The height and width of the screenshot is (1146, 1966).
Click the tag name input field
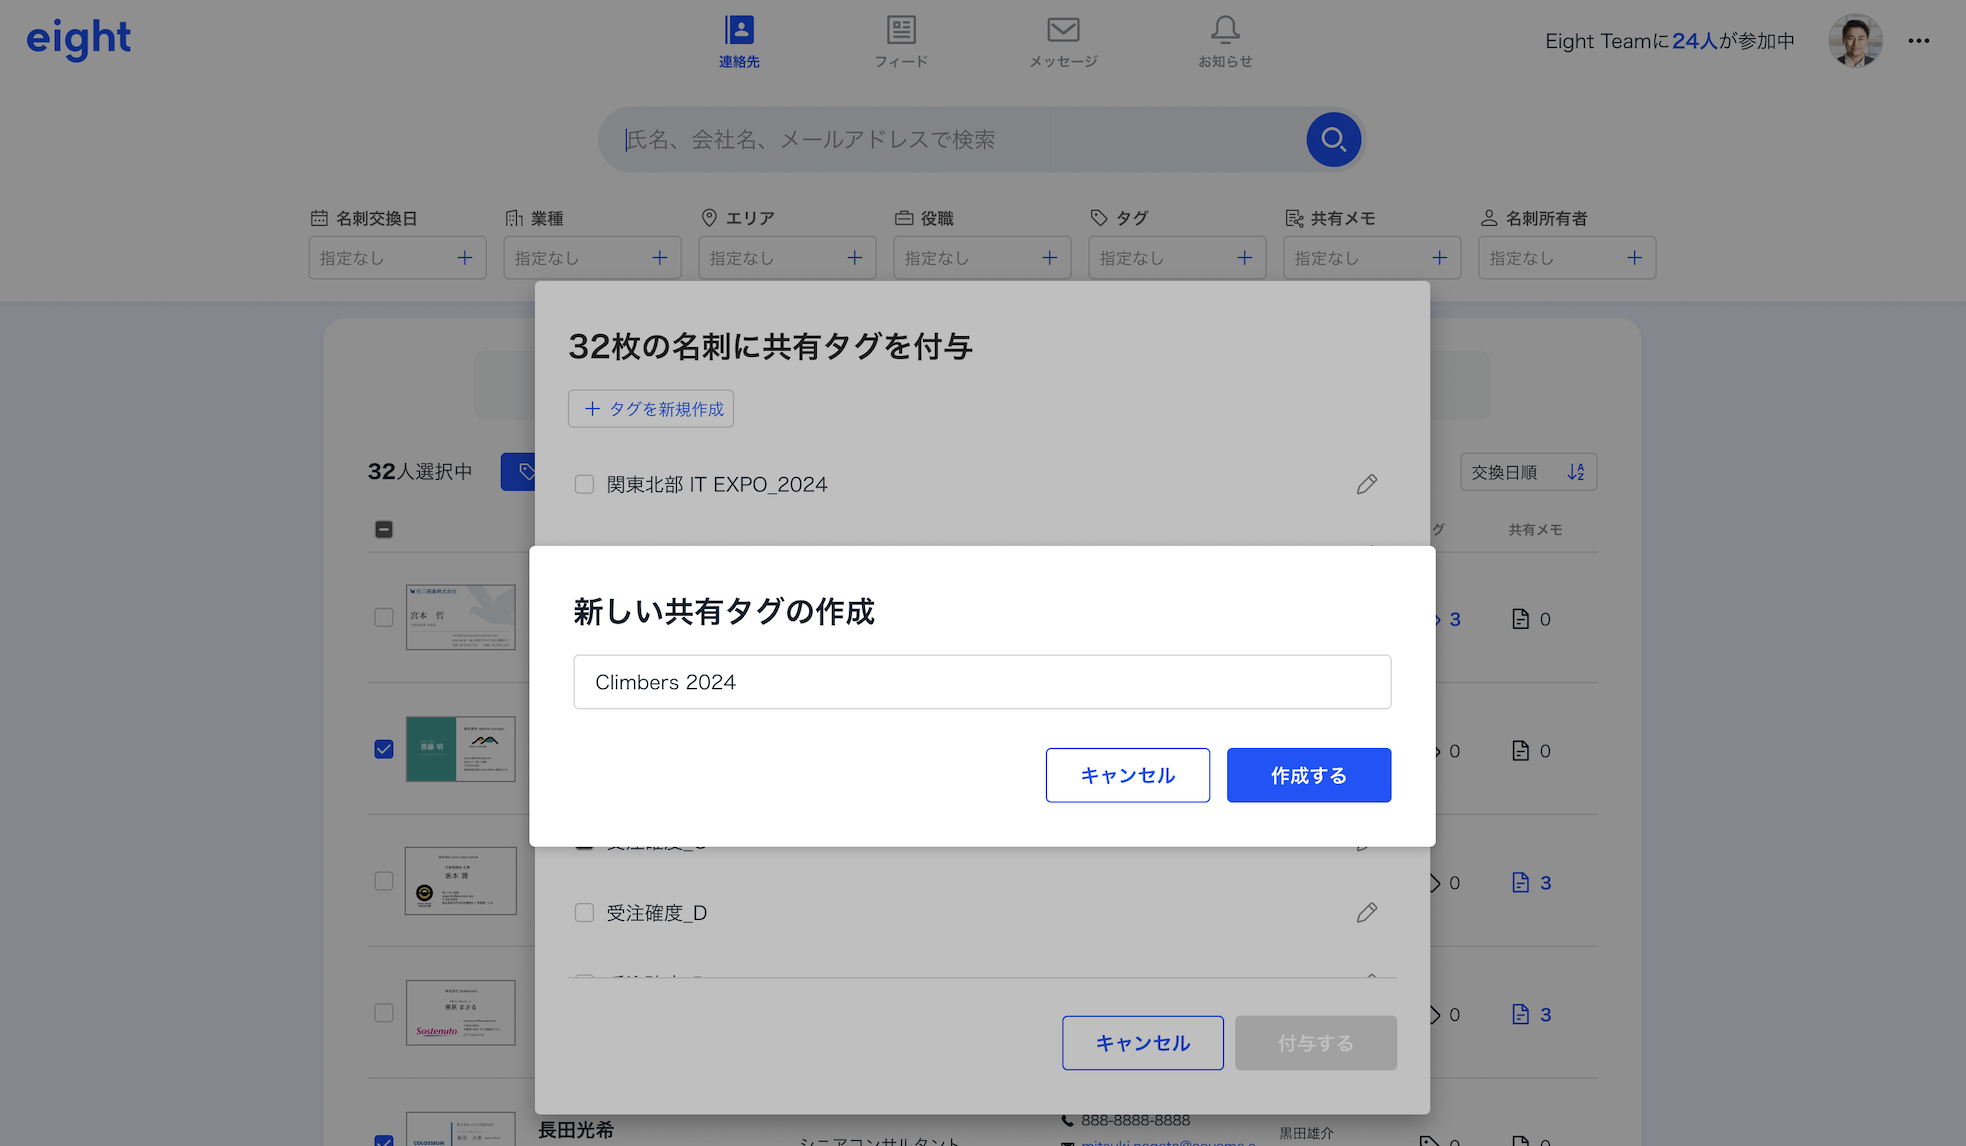tap(981, 682)
